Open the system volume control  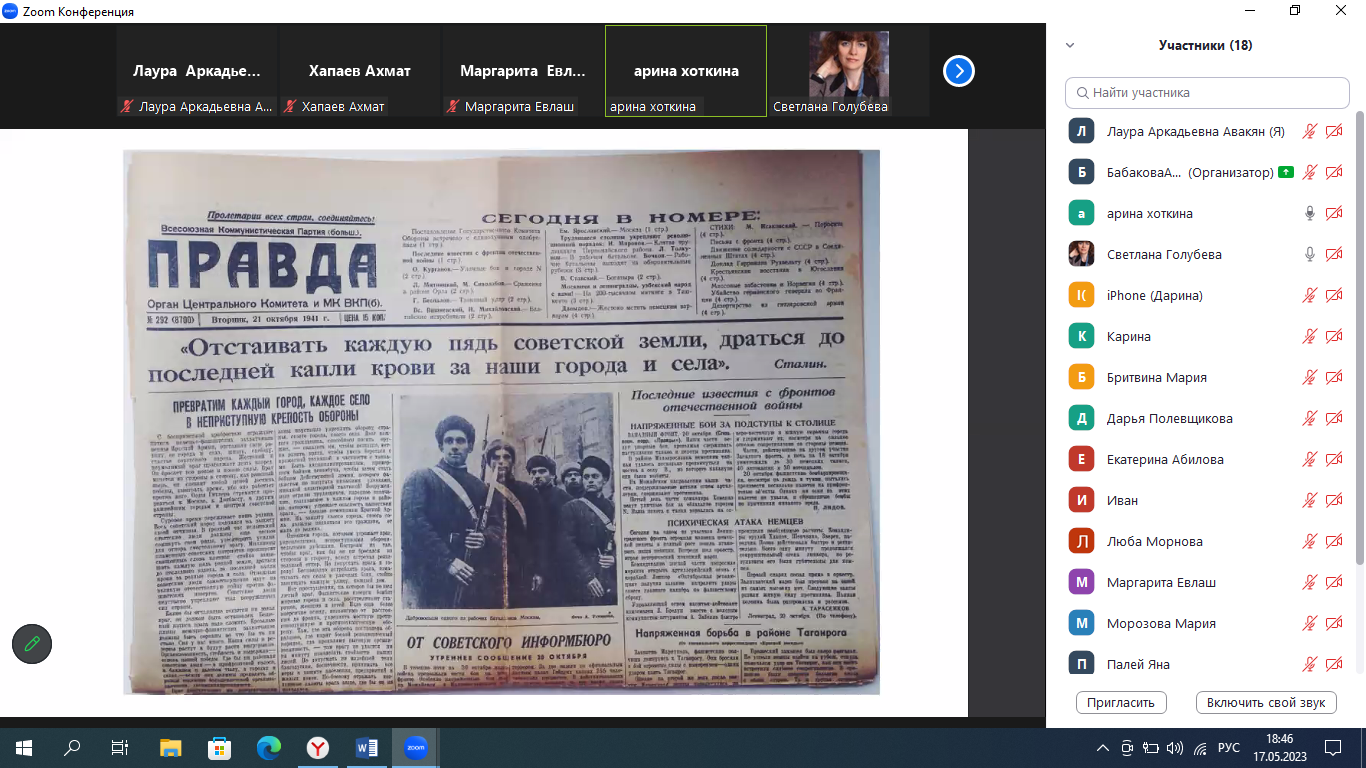[1175, 747]
